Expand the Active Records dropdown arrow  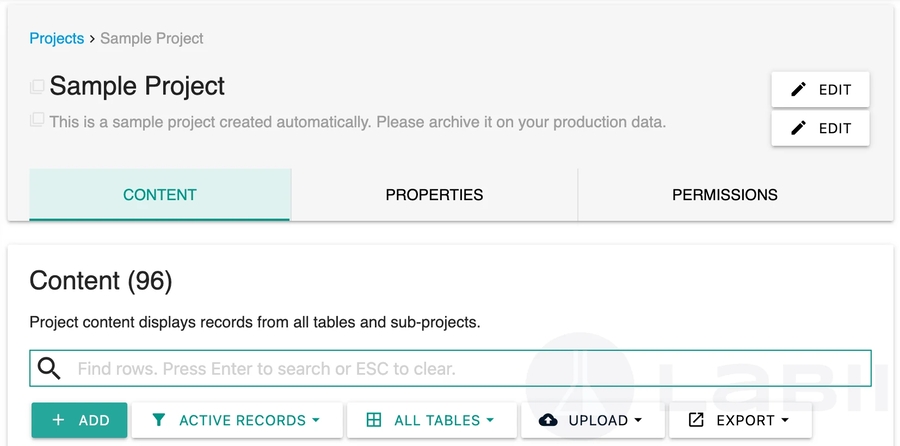[316, 421]
